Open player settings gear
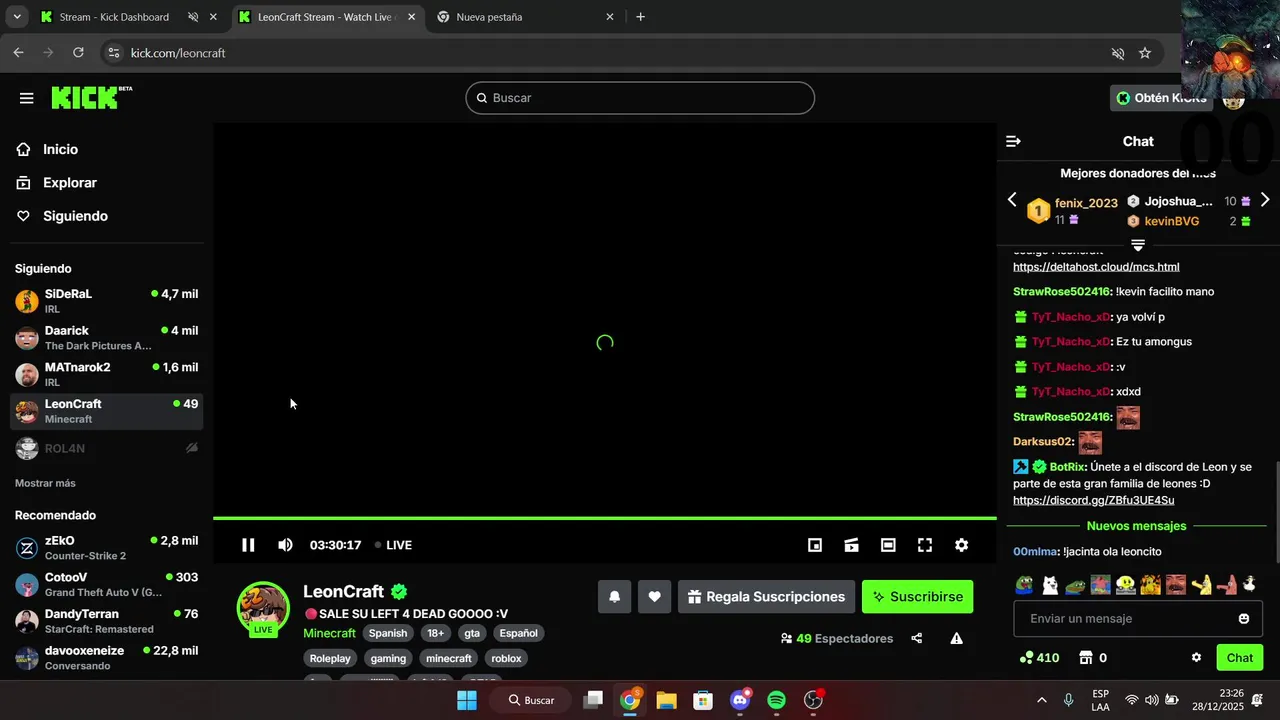 coord(961,545)
